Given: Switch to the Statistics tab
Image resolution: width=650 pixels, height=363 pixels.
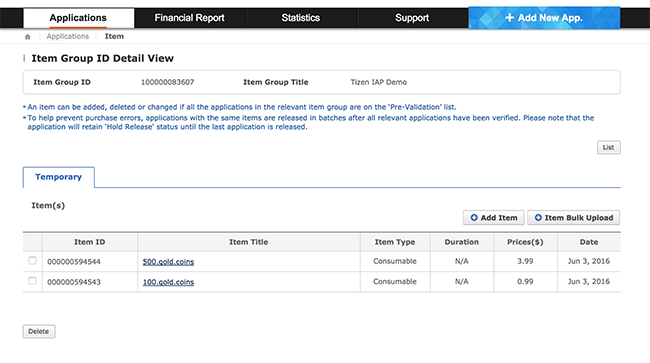Looking at the screenshot, I should pyautogui.click(x=301, y=18).
